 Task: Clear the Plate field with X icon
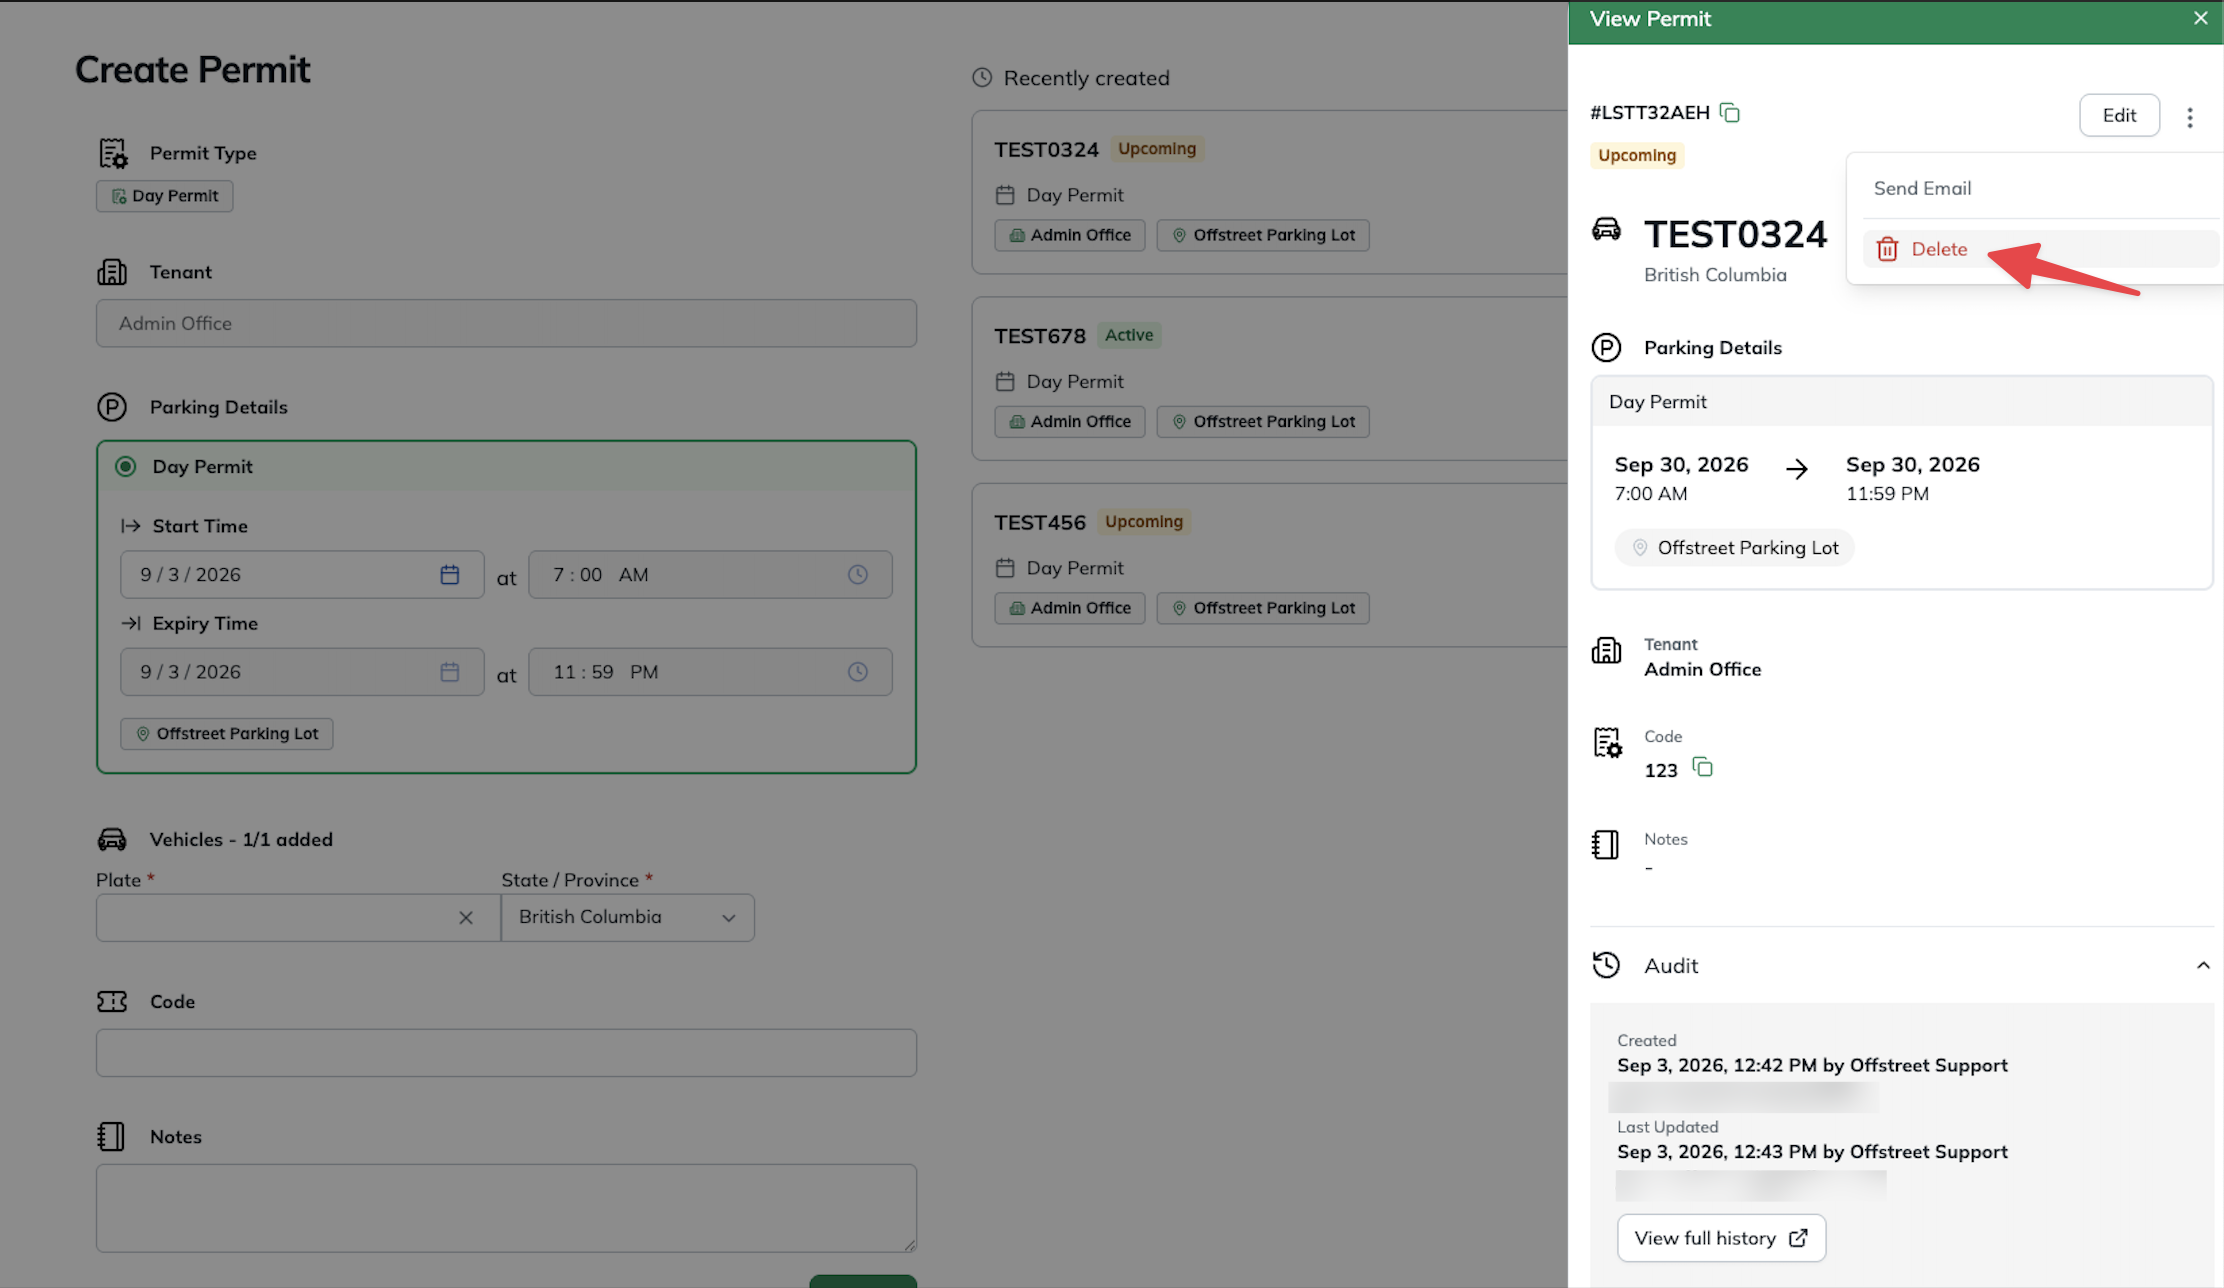[466, 918]
